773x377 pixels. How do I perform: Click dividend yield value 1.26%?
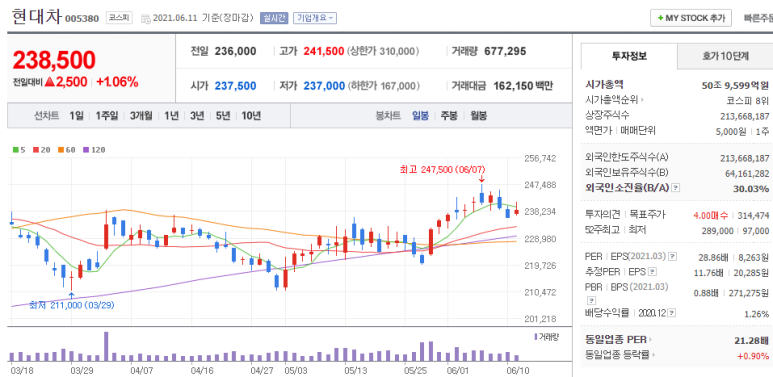pos(757,314)
